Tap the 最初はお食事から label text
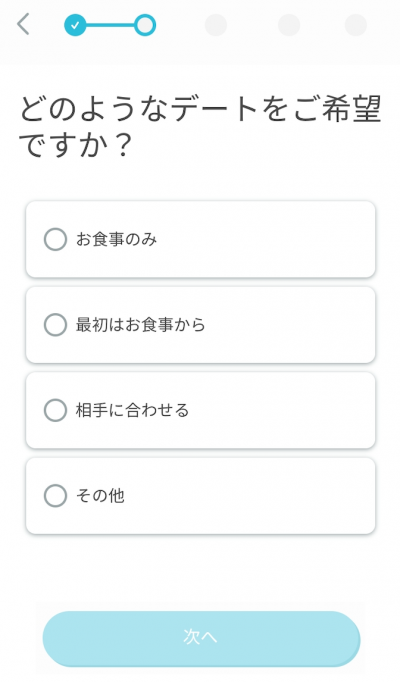The width and height of the screenshot is (400, 682). 140,325
